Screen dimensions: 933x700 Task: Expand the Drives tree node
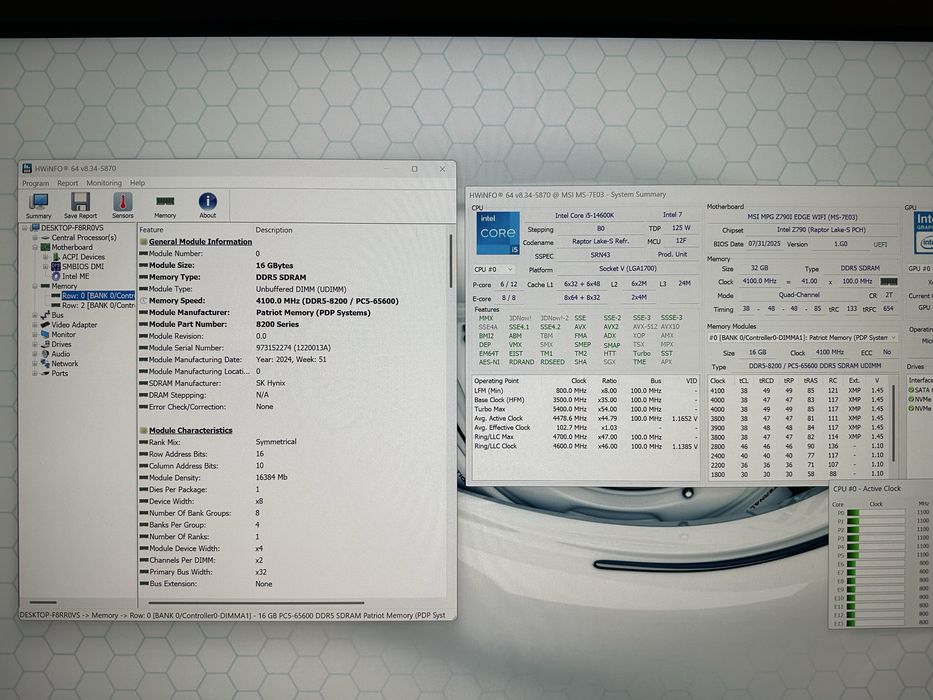[35, 344]
